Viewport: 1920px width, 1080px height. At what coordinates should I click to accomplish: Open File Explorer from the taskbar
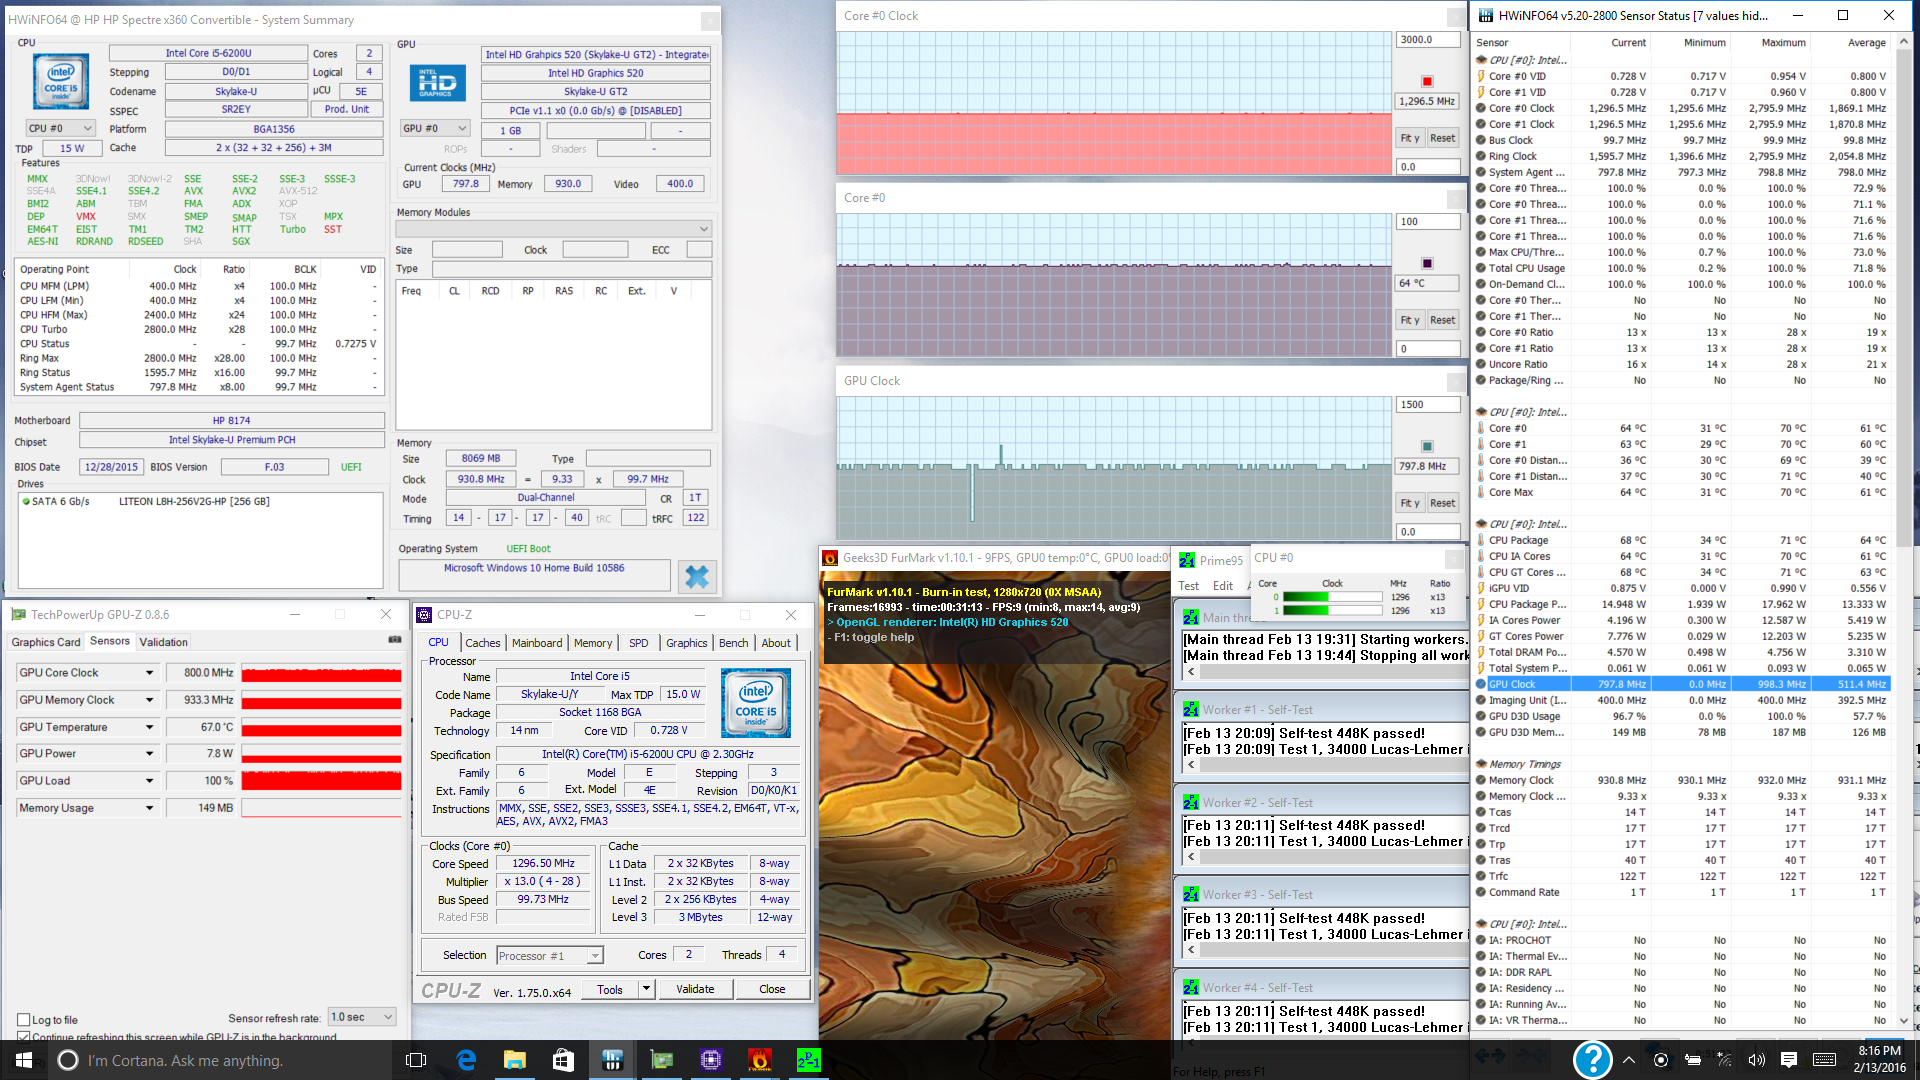514,1060
